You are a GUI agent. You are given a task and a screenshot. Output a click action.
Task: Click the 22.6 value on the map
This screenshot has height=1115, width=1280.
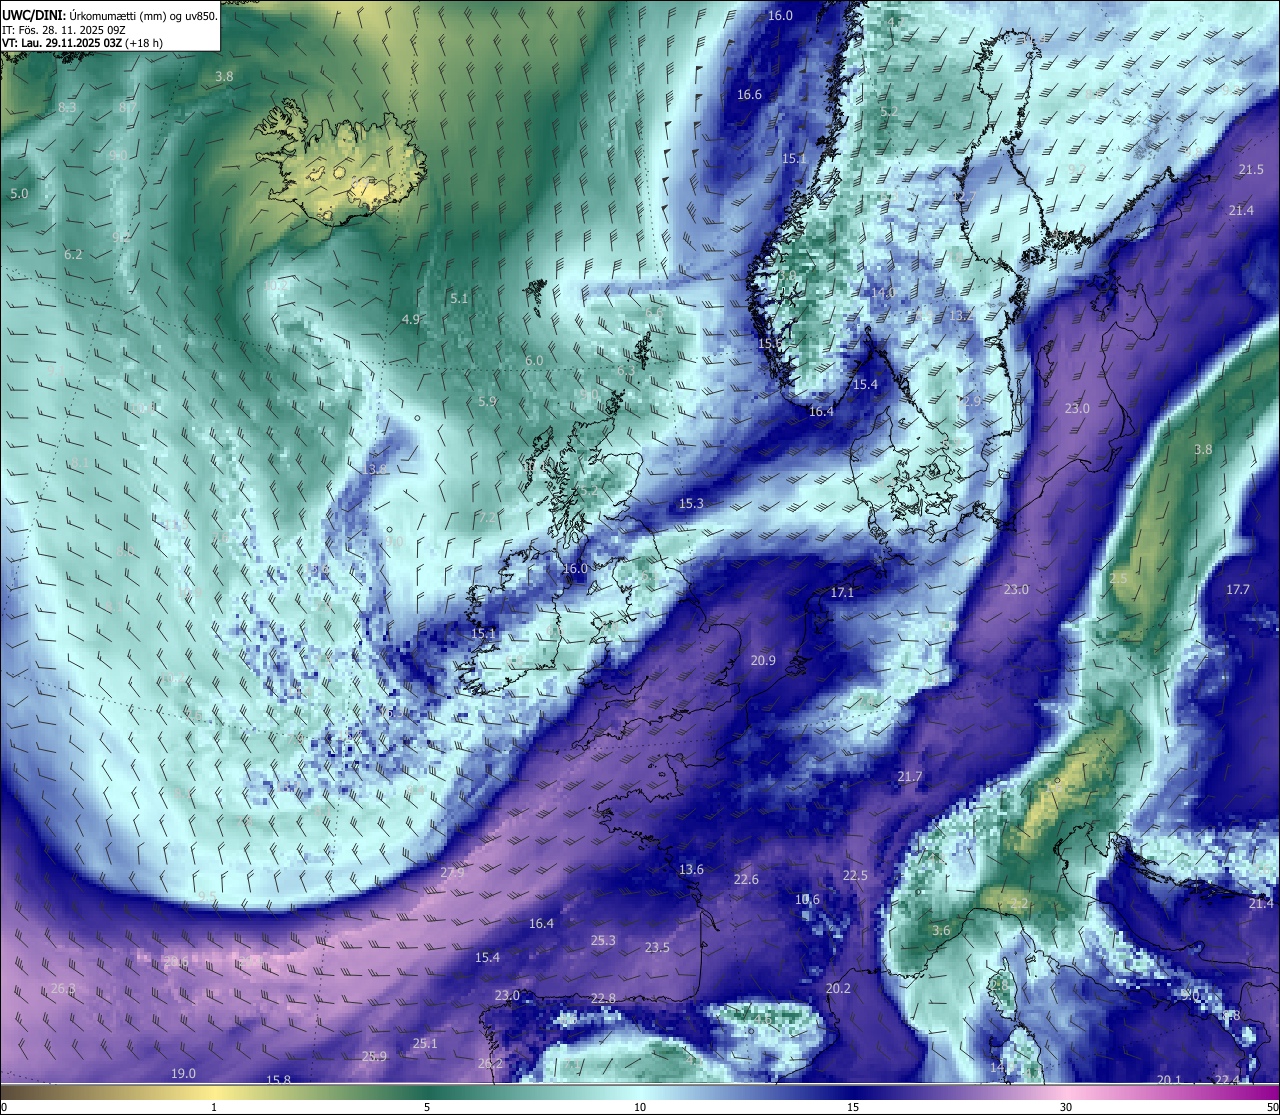(x=746, y=880)
